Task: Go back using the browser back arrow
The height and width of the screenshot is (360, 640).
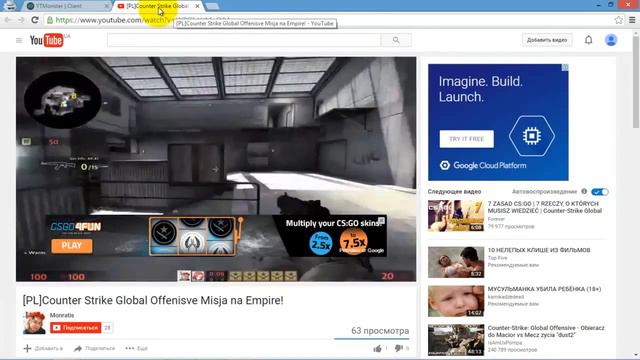Action: (x=8, y=20)
